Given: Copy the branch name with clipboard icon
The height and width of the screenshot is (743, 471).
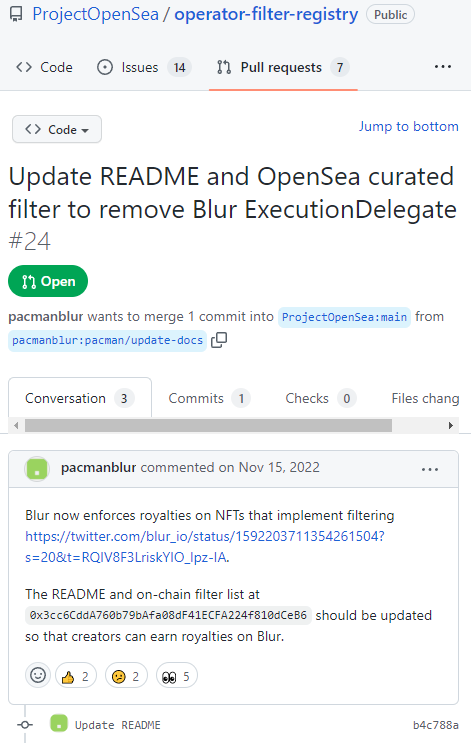Looking at the screenshot, I should tap(219, 340).
